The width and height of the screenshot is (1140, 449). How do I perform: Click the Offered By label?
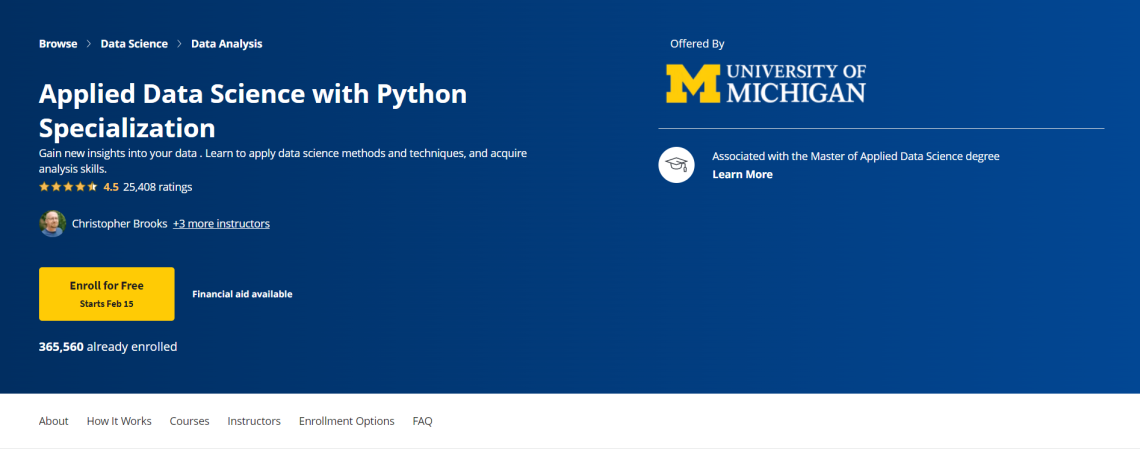point(697,44)
